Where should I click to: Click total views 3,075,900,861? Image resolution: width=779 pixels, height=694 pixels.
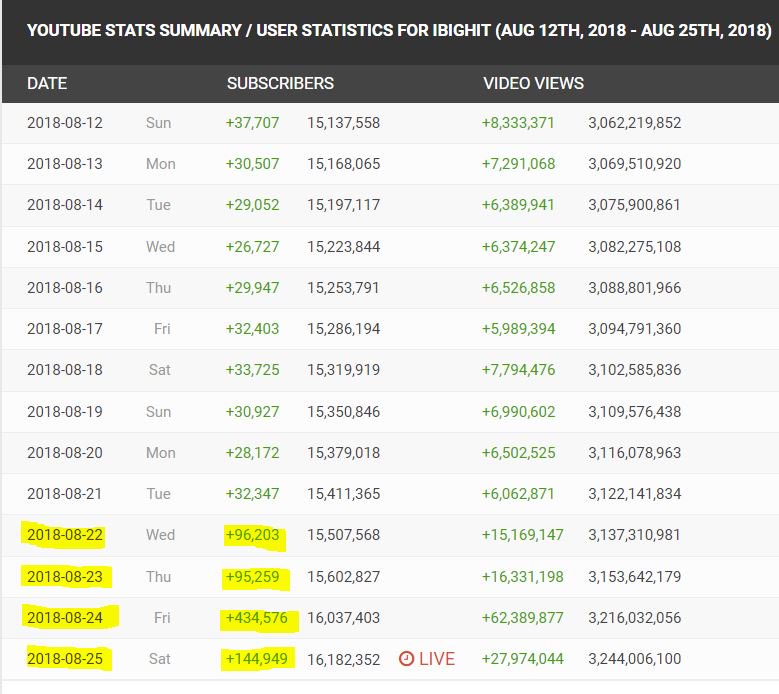634,205
